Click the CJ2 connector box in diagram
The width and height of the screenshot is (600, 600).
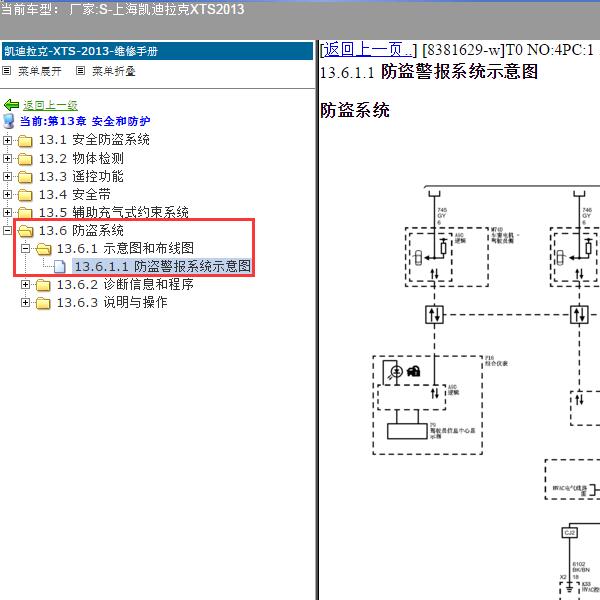[569, 533]
